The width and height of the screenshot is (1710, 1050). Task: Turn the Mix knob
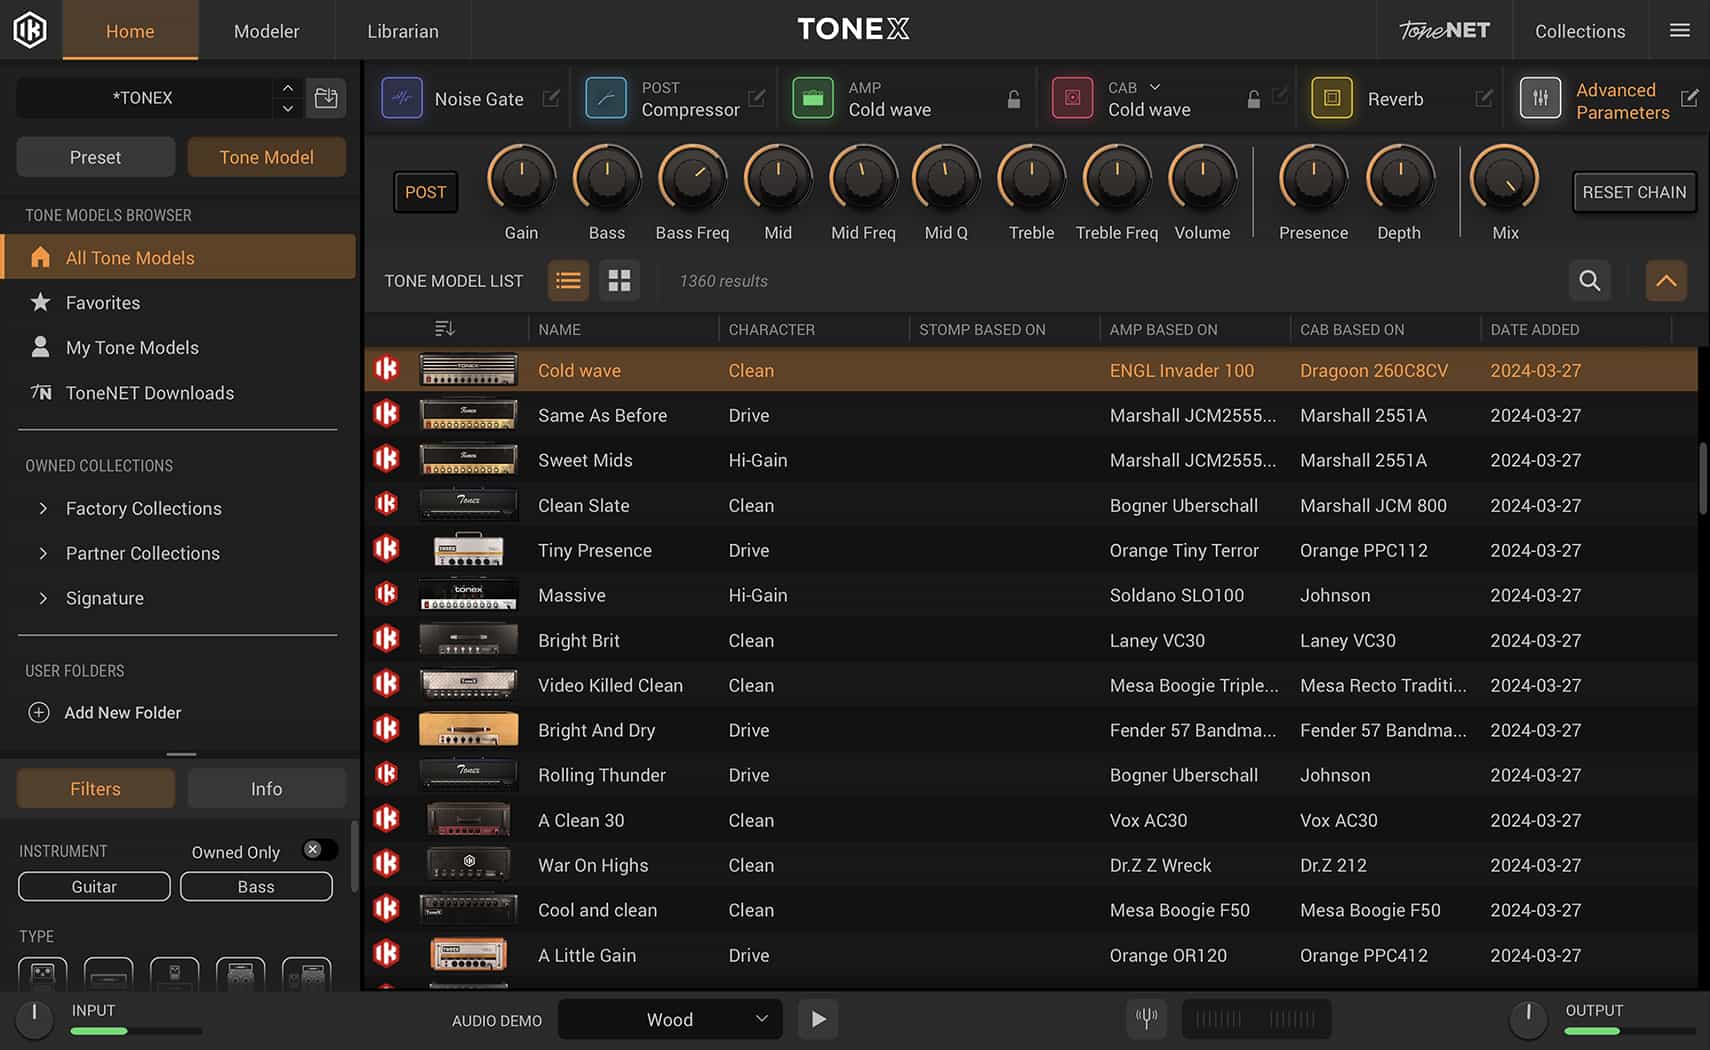[x=1504, y=181]
